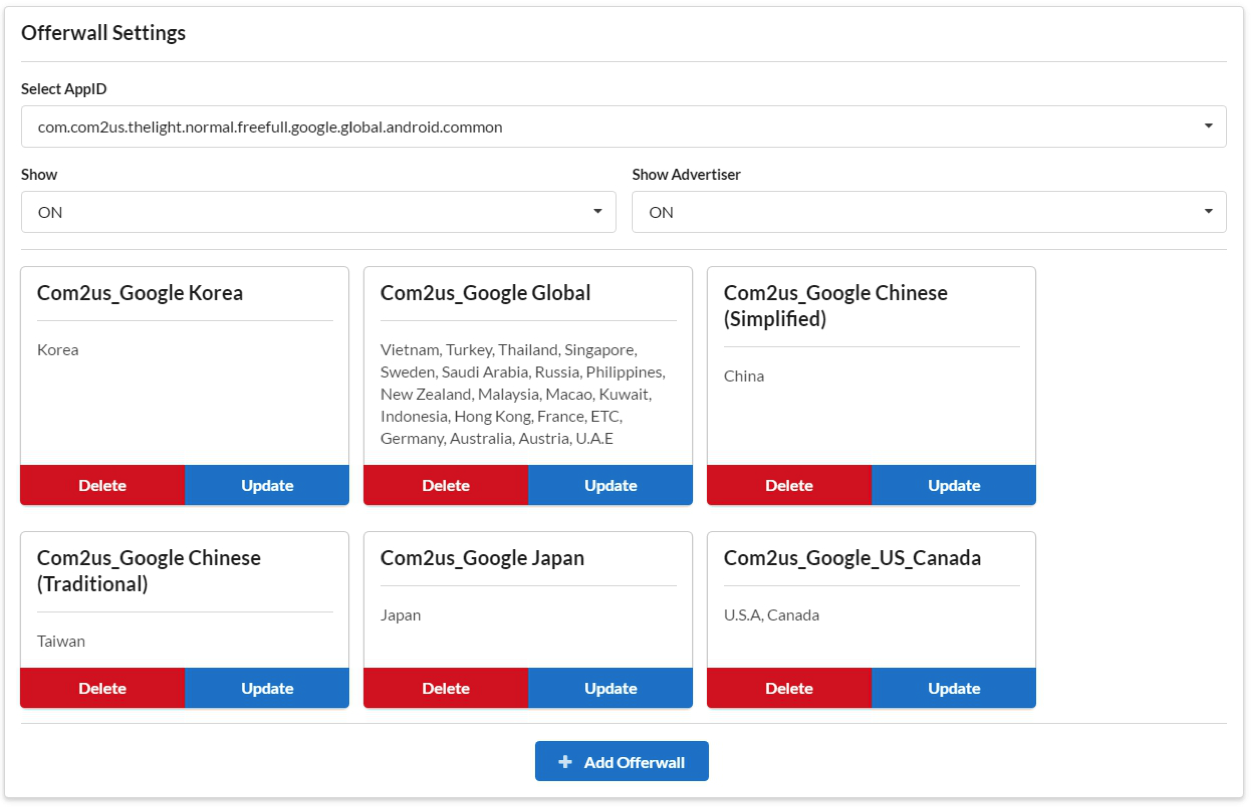The image size is (1254, 807).
Task: Click the Taiwan country text
Action: click(61, 641)
